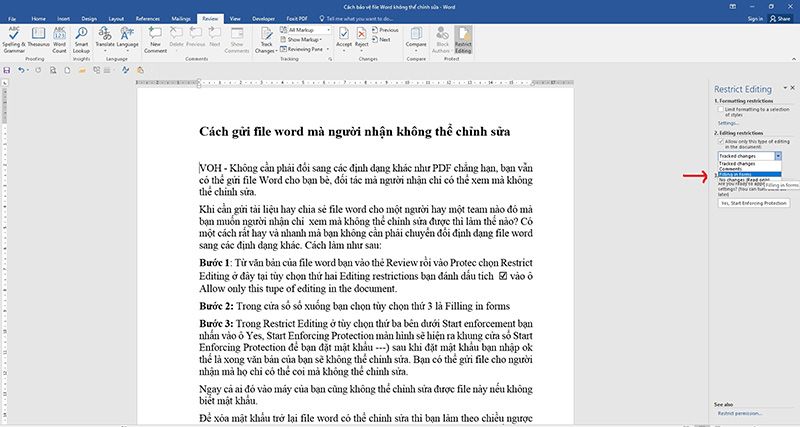The height and width of the screenshot is (427, 800).
Task: Click the document heading text
Action: coord(355,132)
